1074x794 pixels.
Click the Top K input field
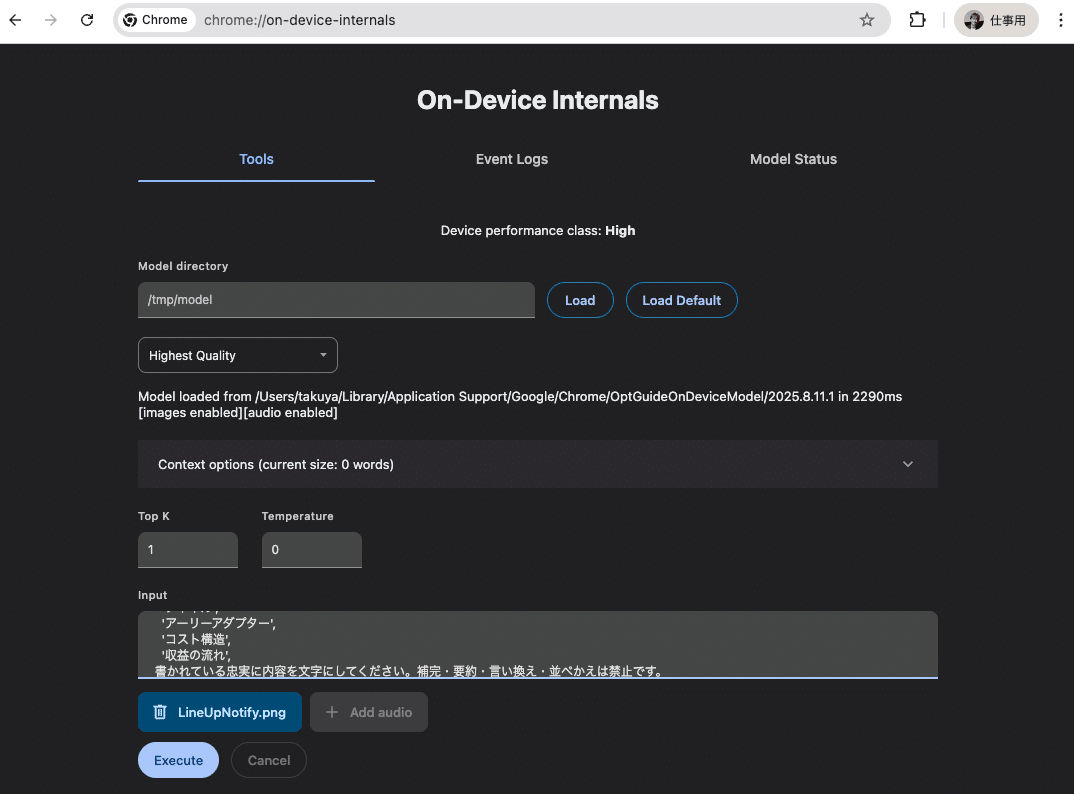(188, 549)
